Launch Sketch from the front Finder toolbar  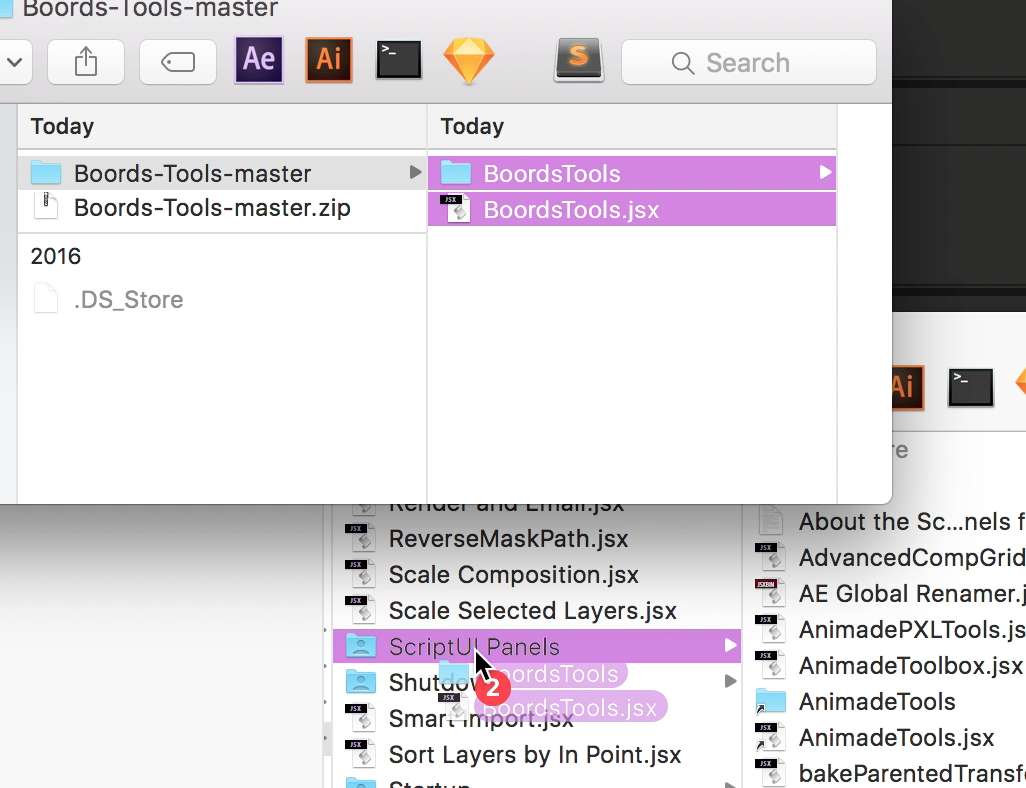click(469, 61)
